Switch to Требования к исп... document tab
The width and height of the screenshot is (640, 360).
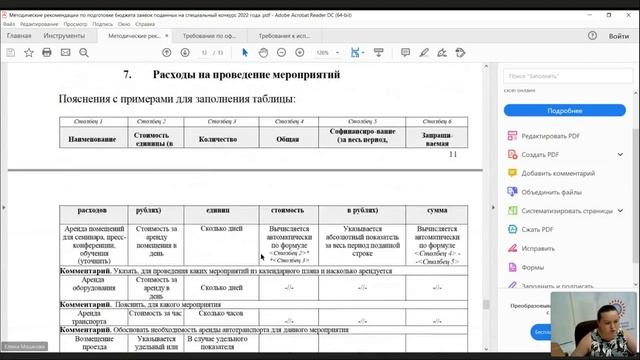(284, 36)
